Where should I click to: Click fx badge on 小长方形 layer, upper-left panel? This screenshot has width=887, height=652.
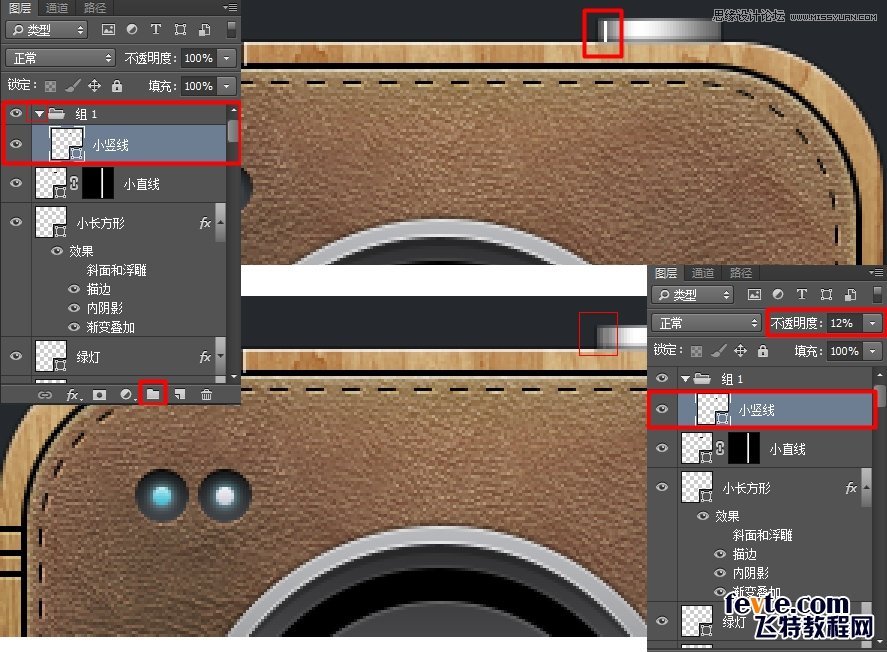(205, 223)
